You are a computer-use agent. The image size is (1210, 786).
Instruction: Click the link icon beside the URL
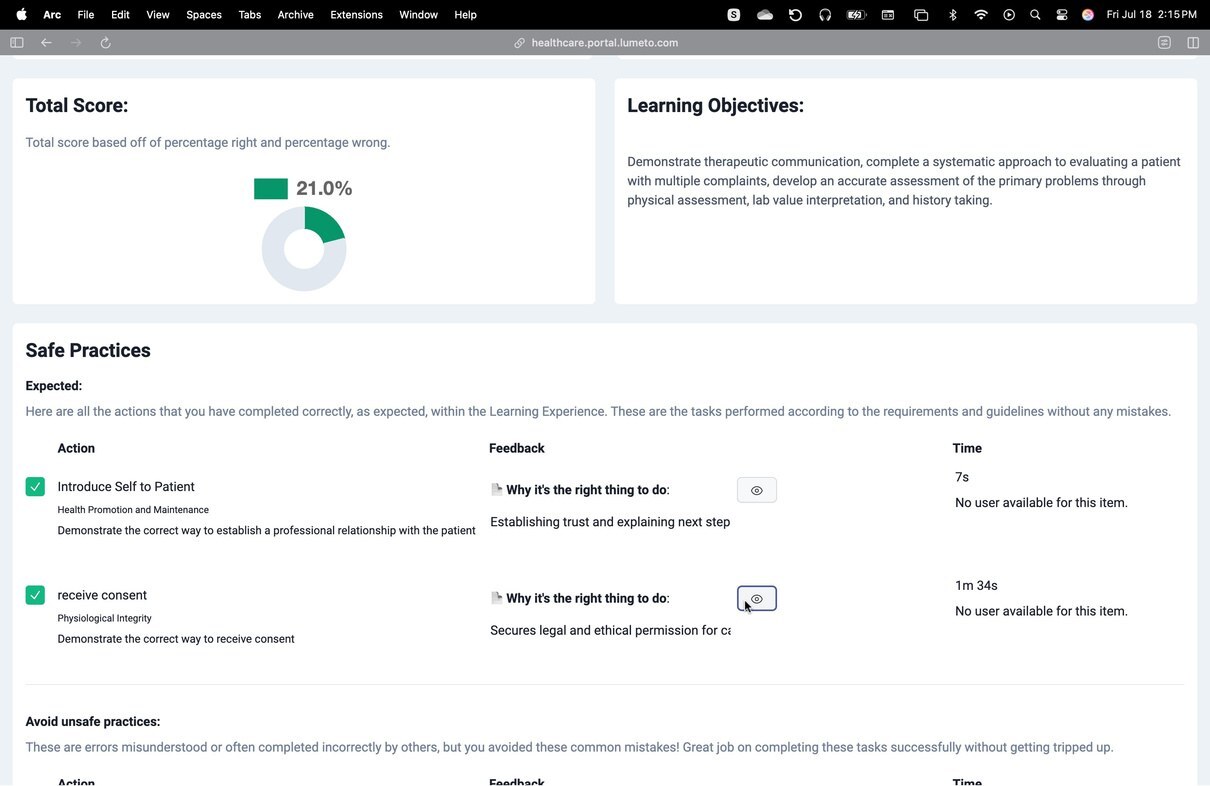click(x=520, y=43)
